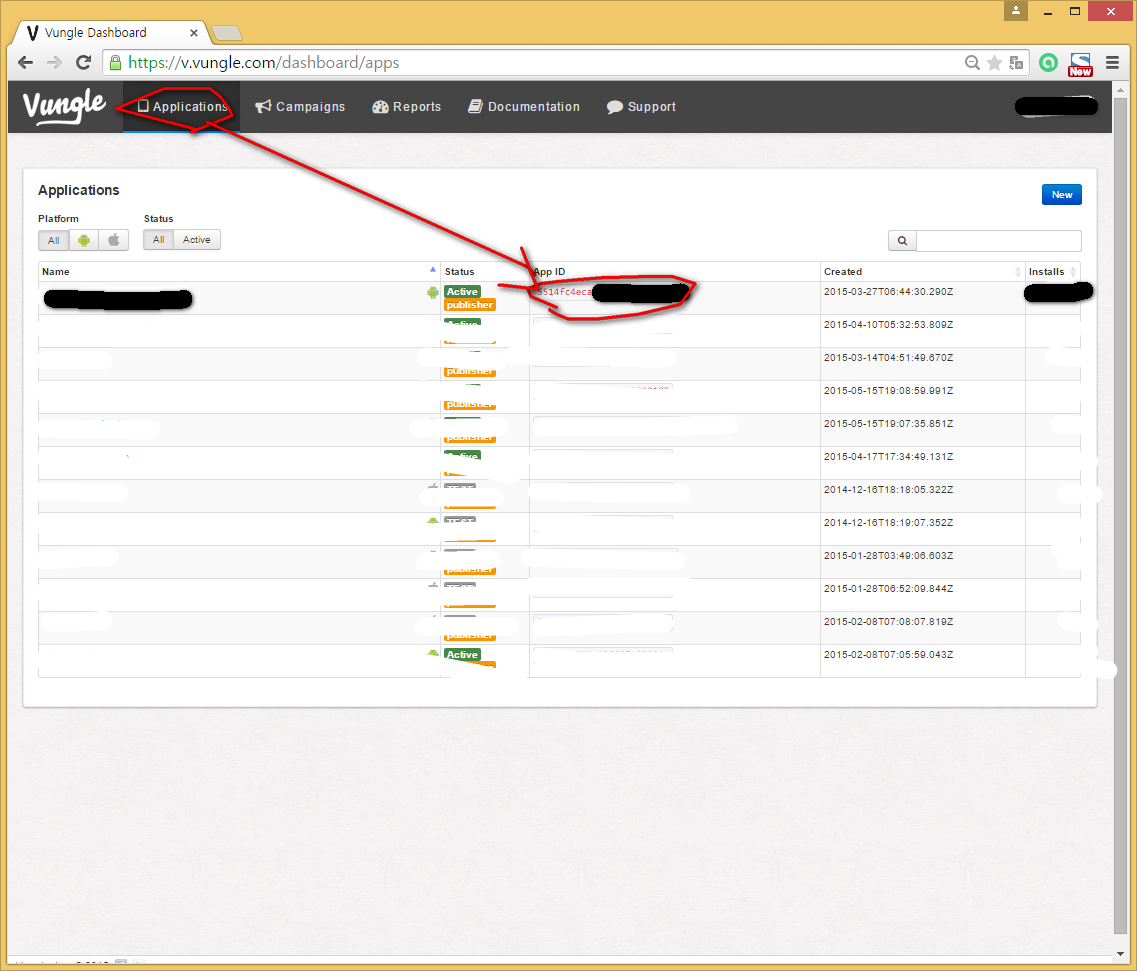Click the page vertical scrollbar

click(x=1120, y=515)
